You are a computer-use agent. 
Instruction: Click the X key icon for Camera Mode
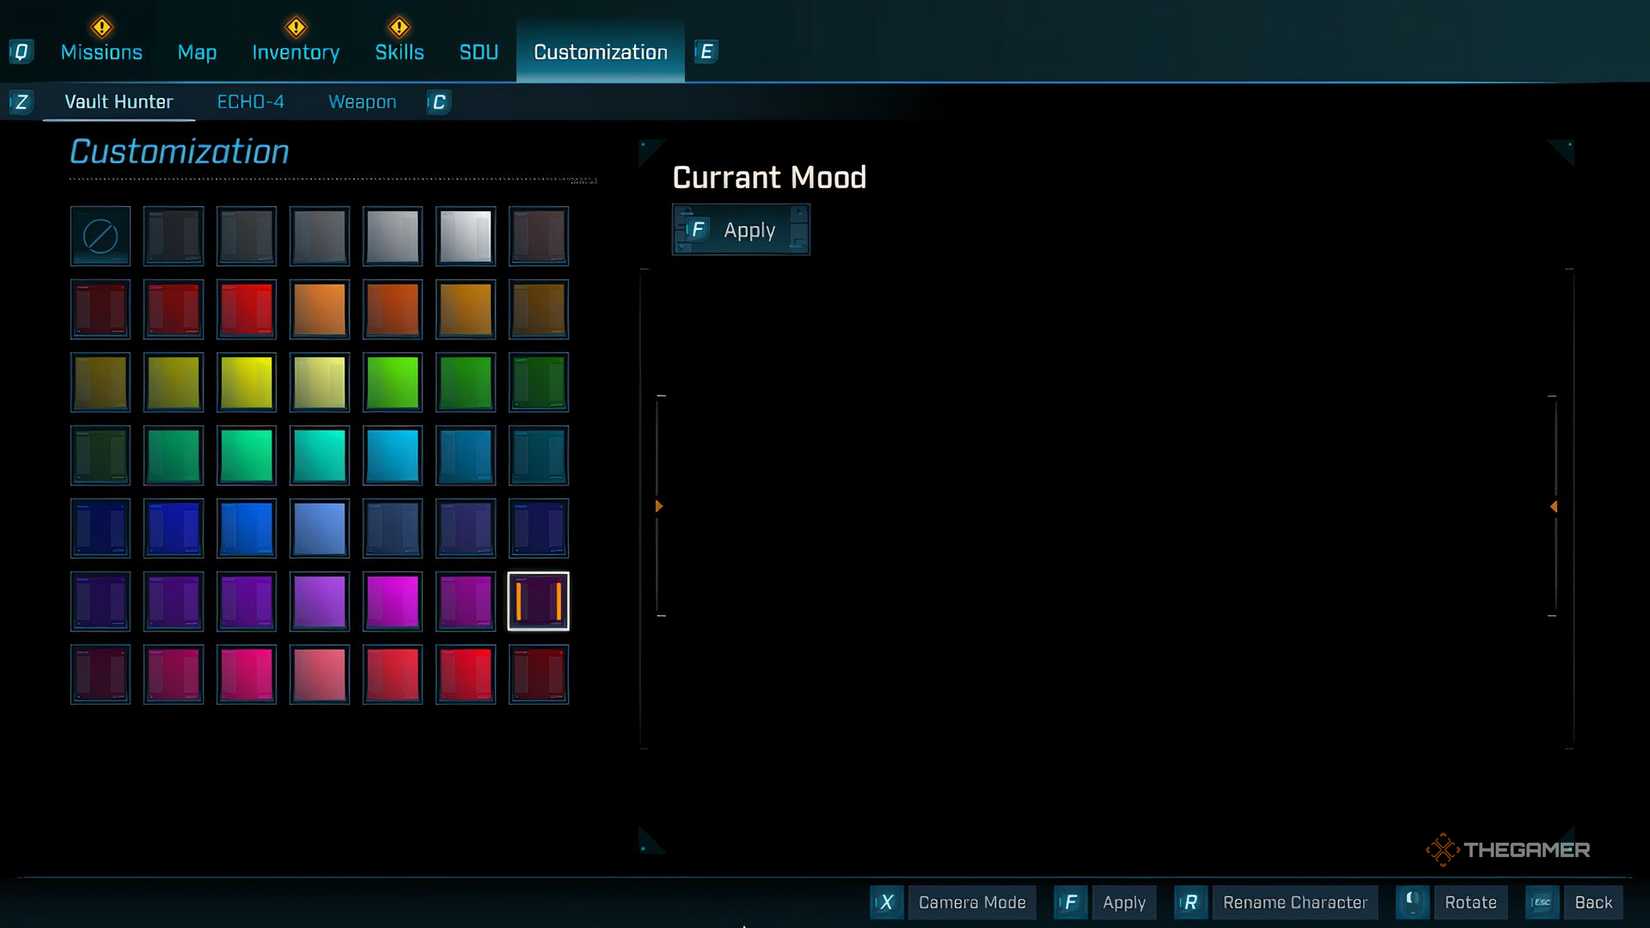click(x=886, y=902)
